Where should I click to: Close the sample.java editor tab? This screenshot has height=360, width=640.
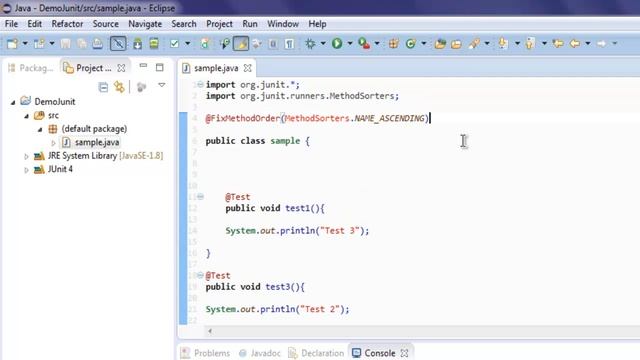pos(247,68)
